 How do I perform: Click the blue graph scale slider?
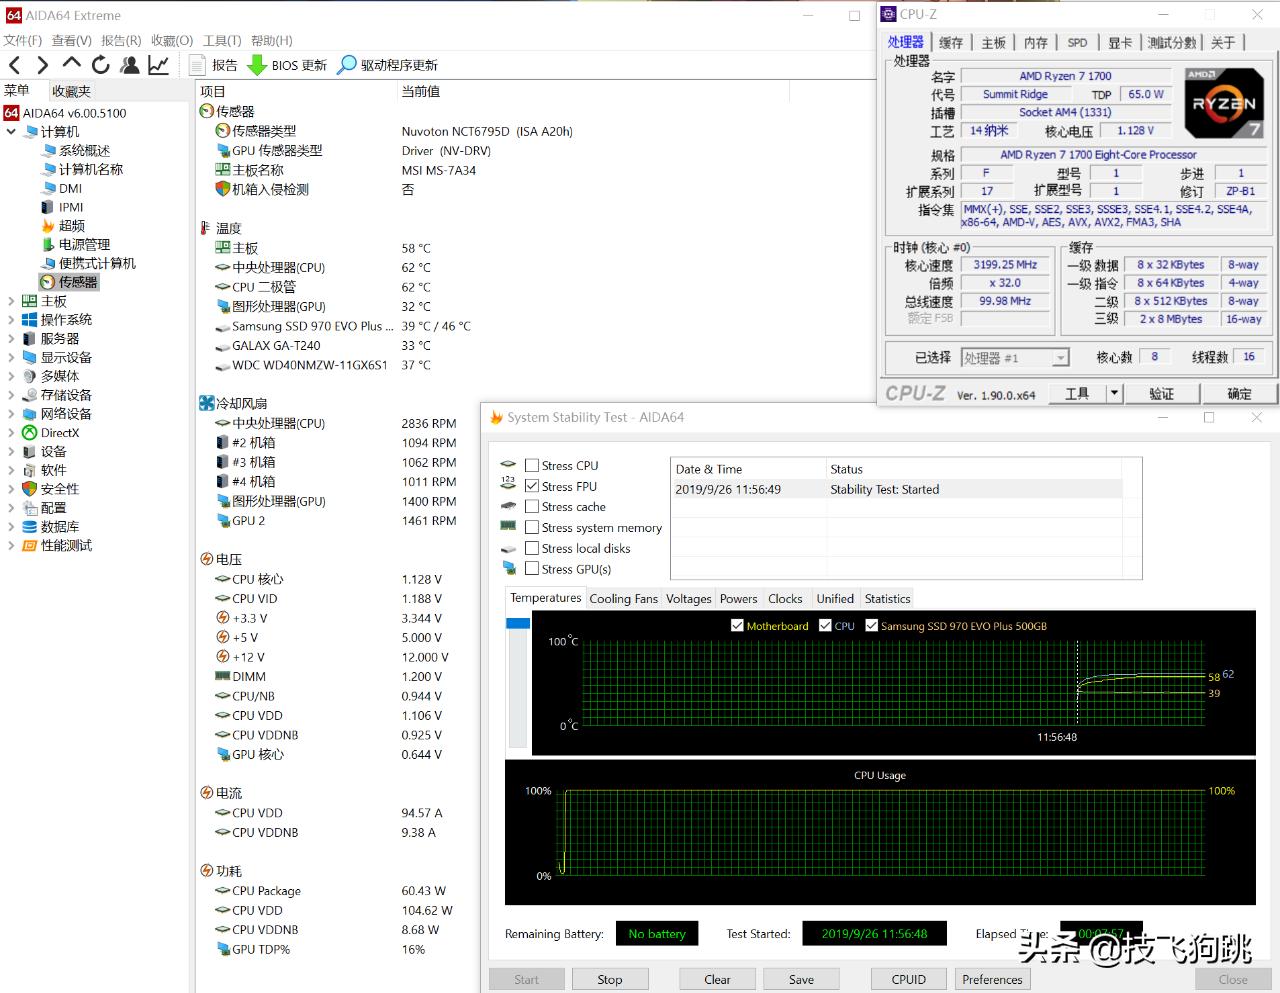pyautogui.click(x=517, y=623)
